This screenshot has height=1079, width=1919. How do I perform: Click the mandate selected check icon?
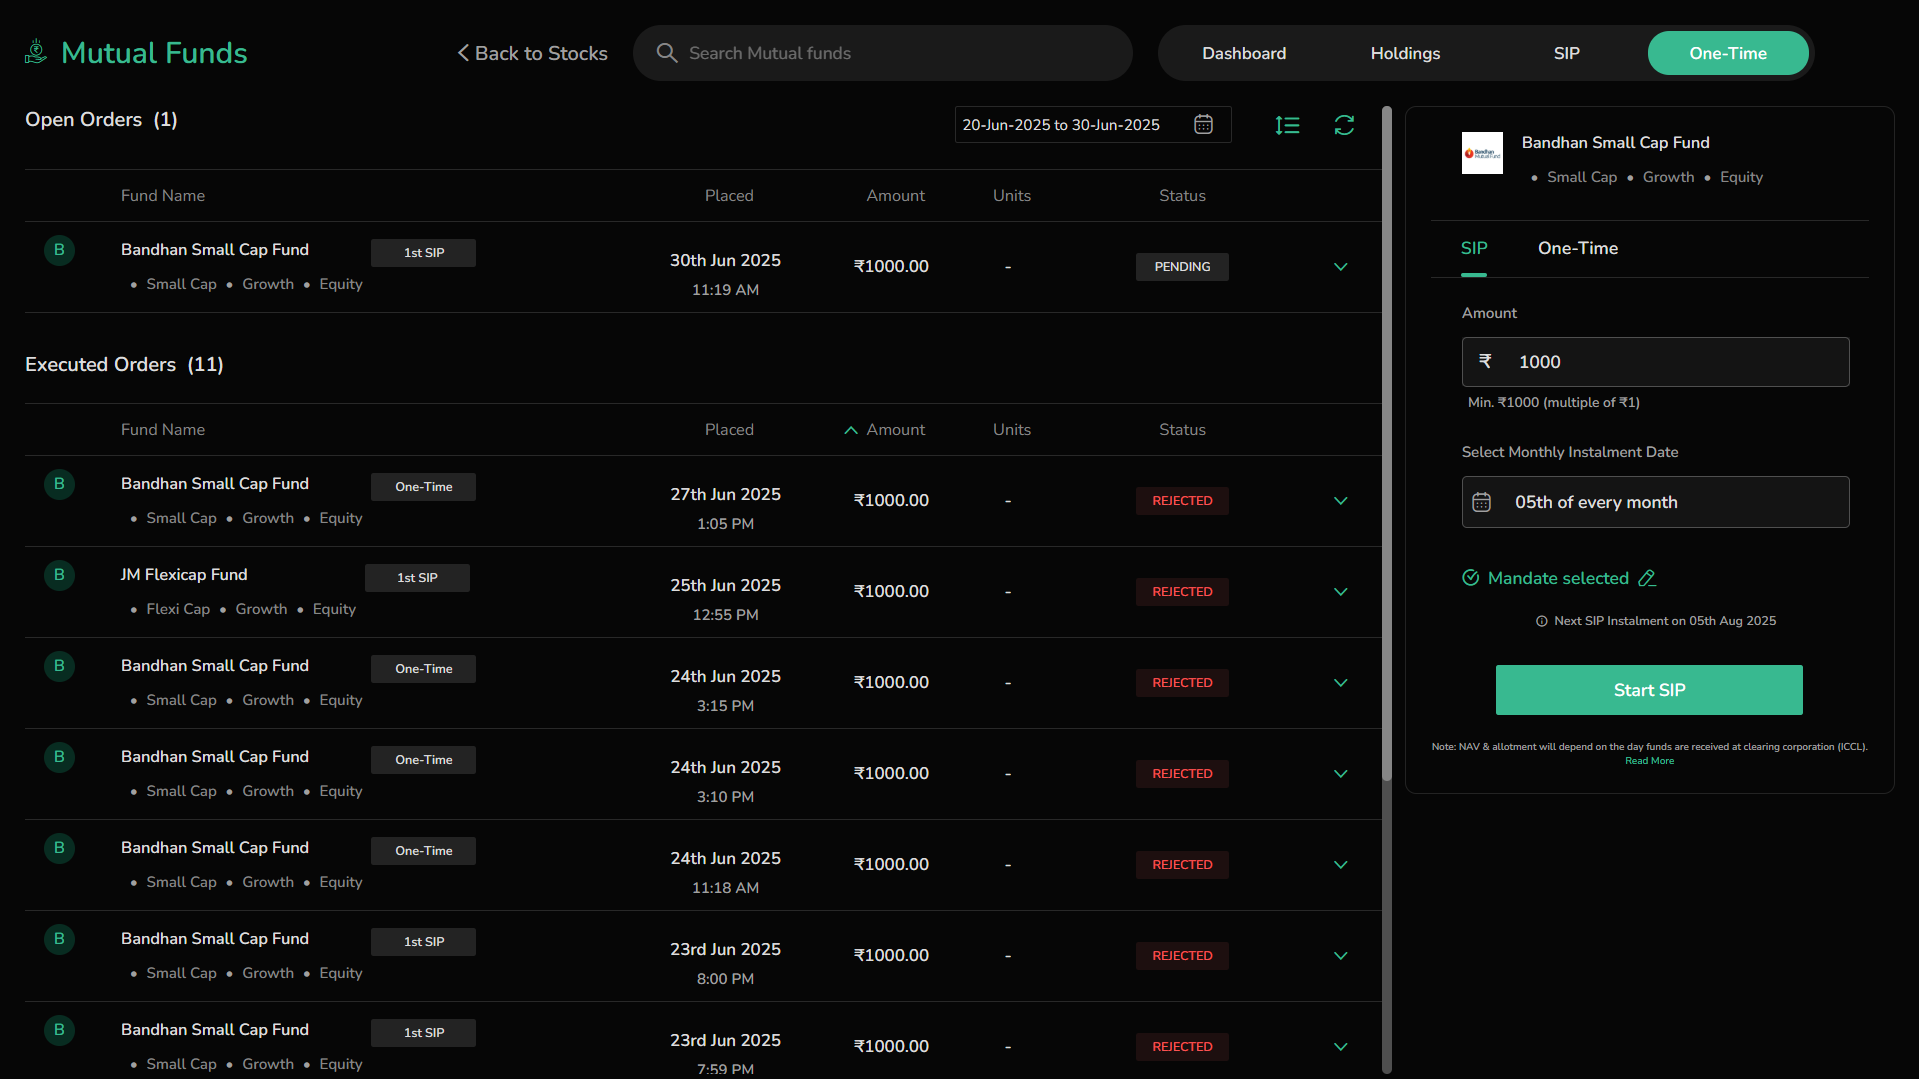1471,578
